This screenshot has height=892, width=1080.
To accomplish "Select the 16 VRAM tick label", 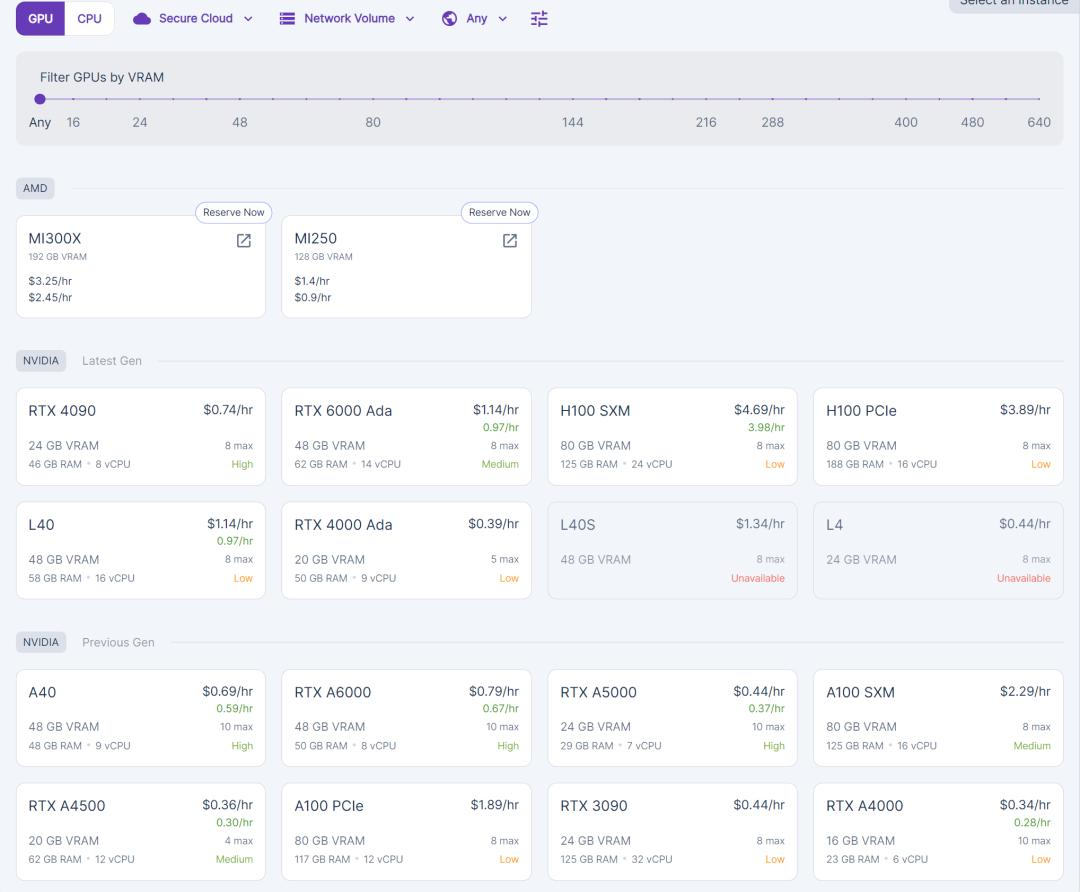I will (73, 122).
